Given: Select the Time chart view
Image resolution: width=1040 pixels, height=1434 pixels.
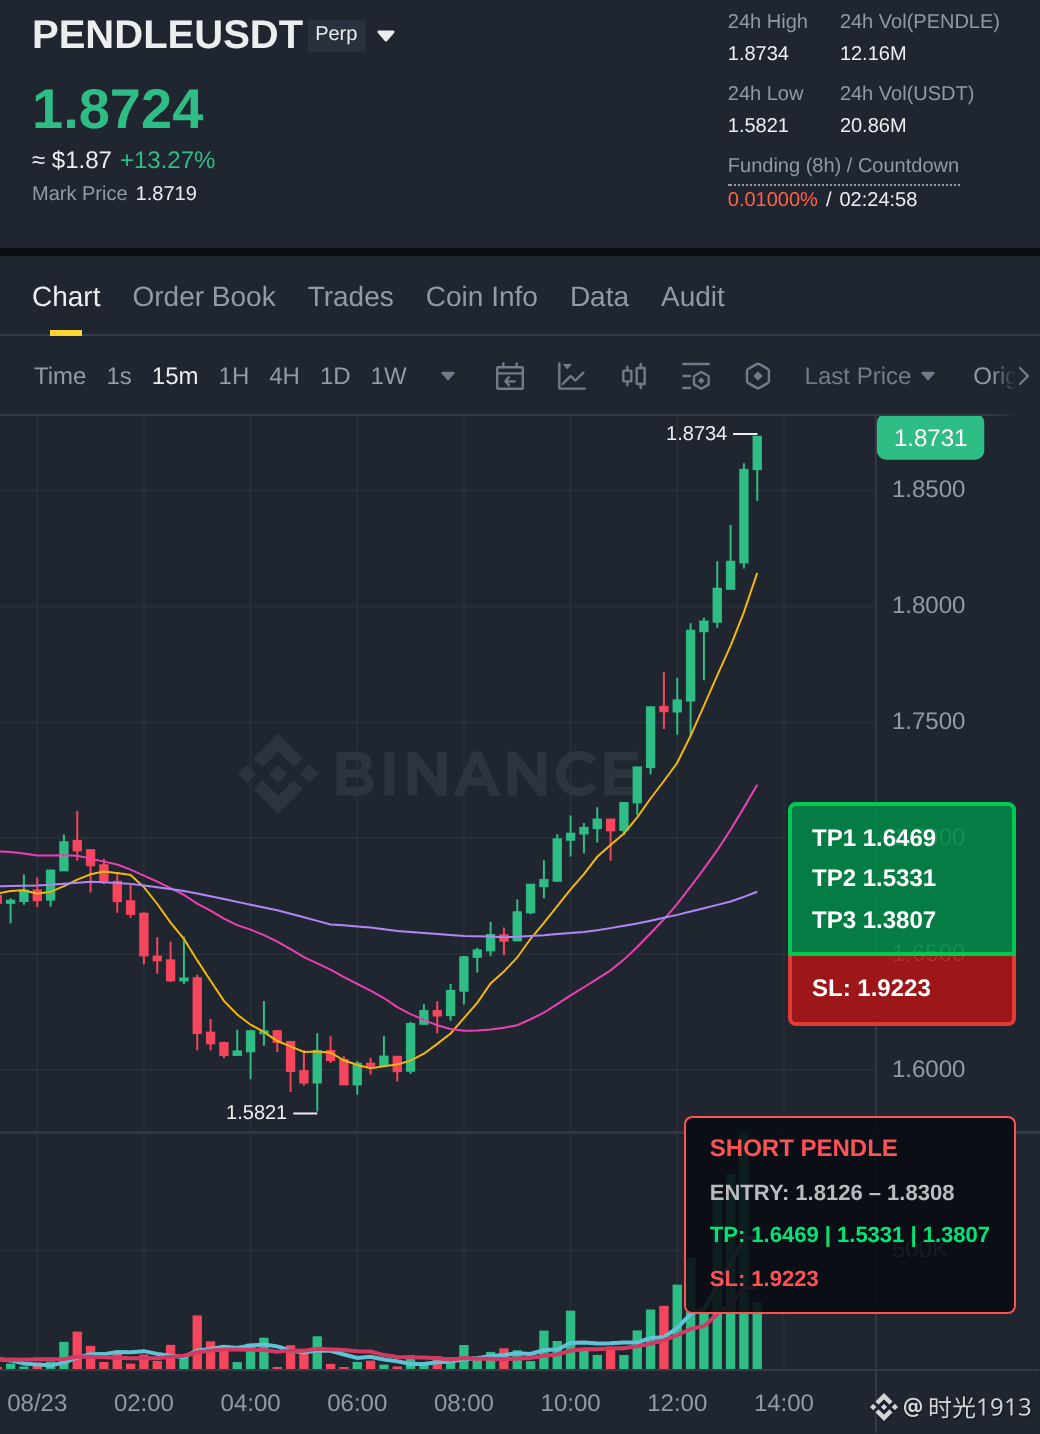Looking at the screenshot, I should pyautogui.click(x=60, y=376).
